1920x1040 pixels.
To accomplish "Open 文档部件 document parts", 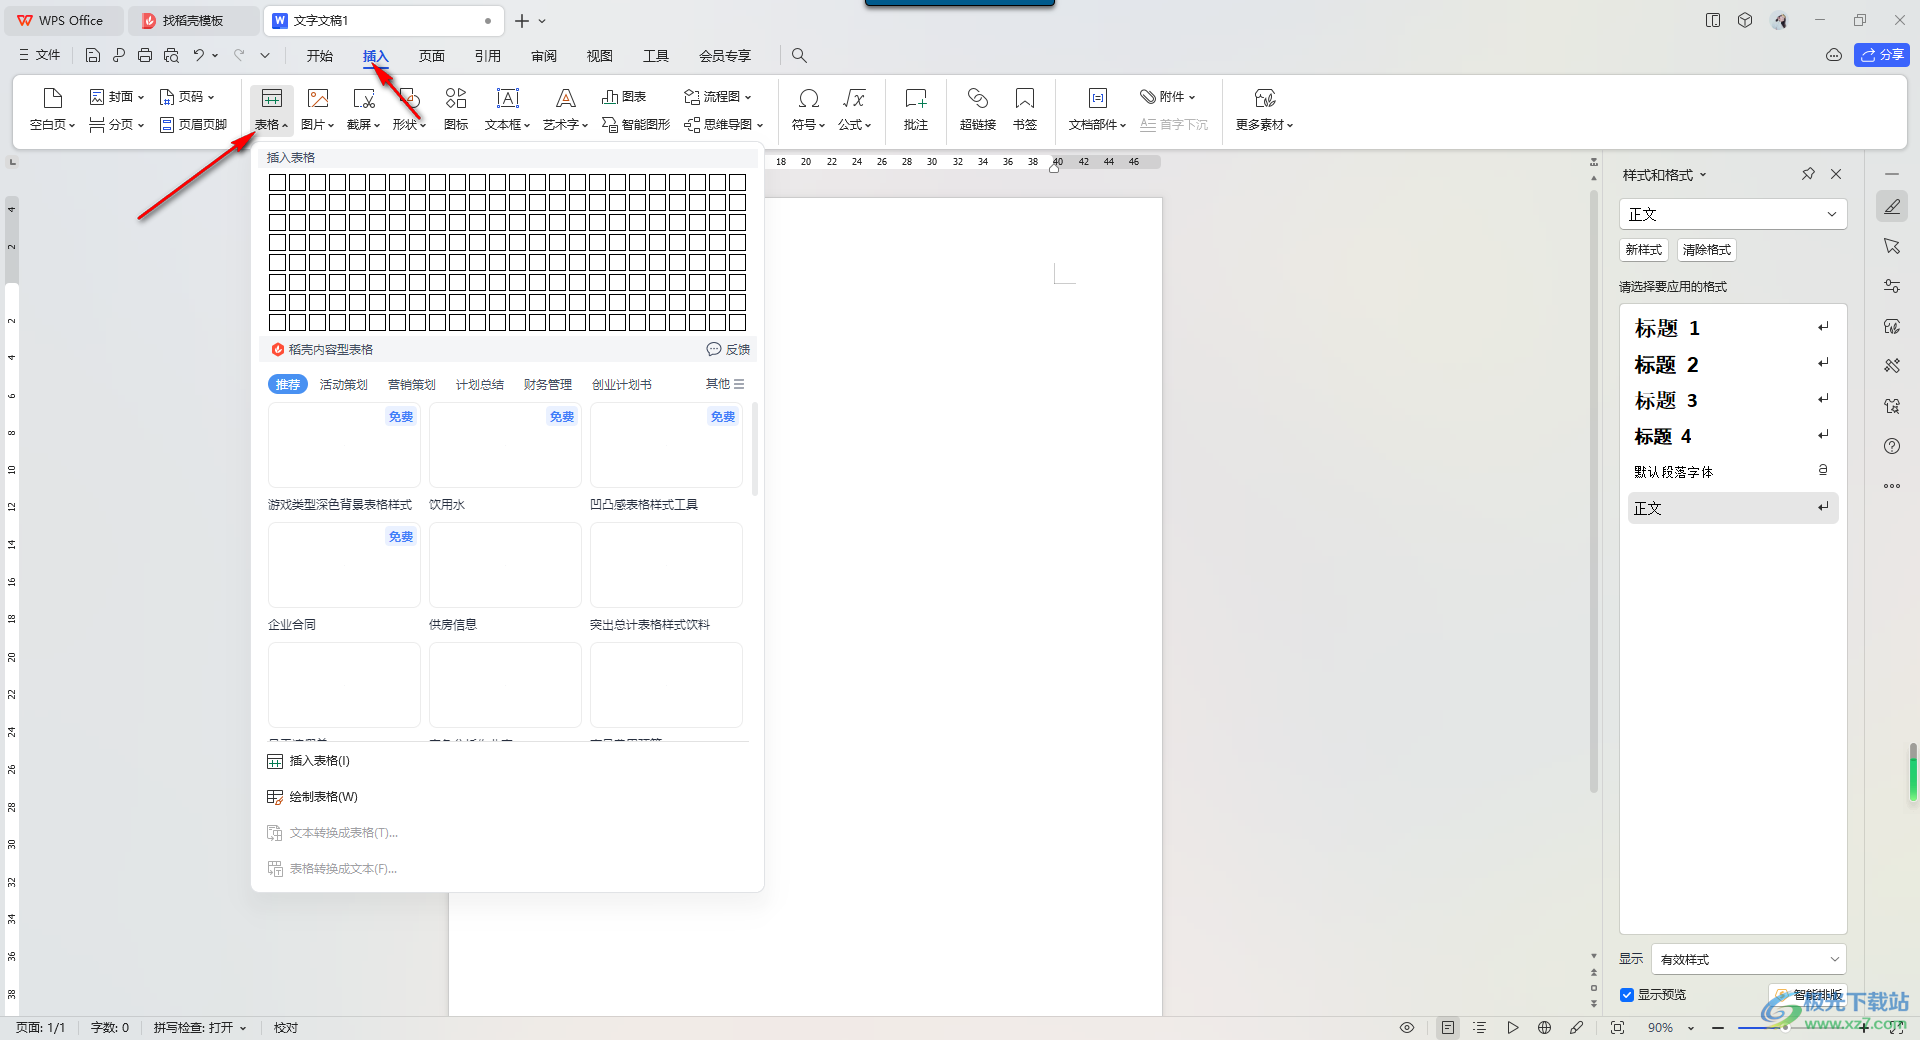I will [x=1098, y=109].
